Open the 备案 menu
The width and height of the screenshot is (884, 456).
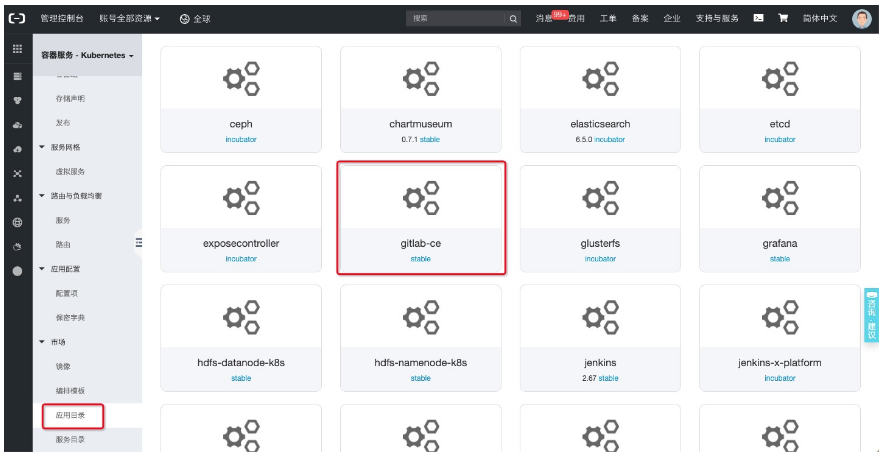(640, 19)
